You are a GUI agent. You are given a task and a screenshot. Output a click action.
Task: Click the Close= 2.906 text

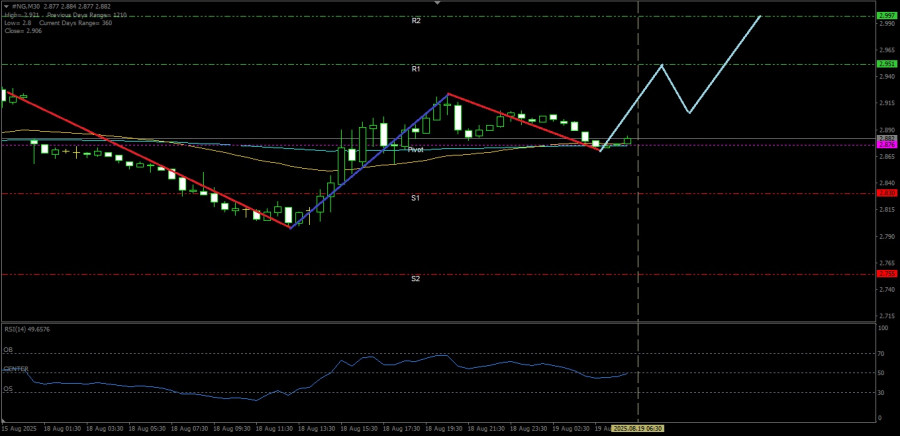22,30
